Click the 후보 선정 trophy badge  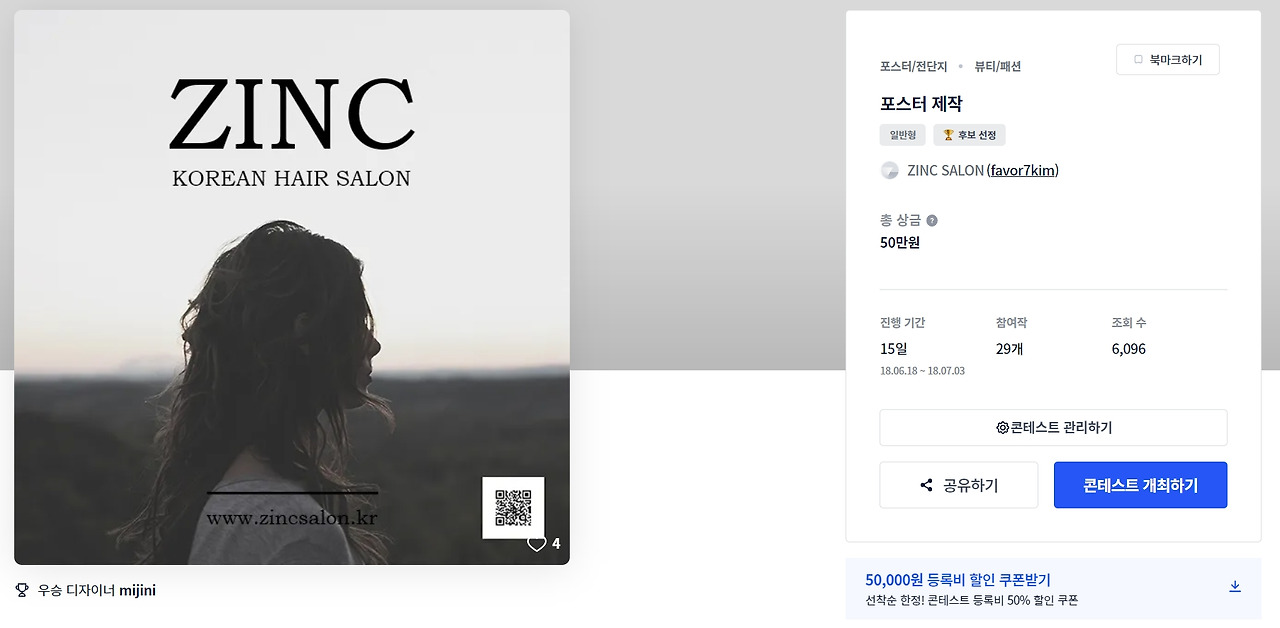969,135
